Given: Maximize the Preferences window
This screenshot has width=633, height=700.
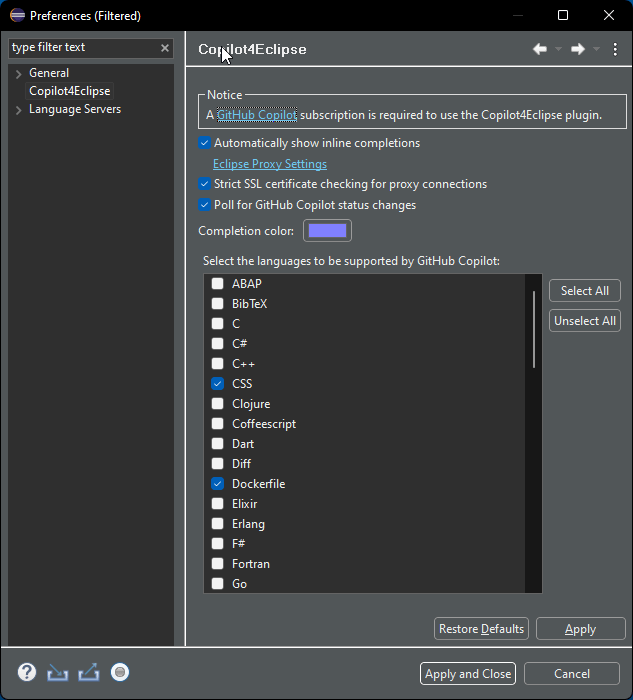Looking at the screenshot, I should click(563, 15).
